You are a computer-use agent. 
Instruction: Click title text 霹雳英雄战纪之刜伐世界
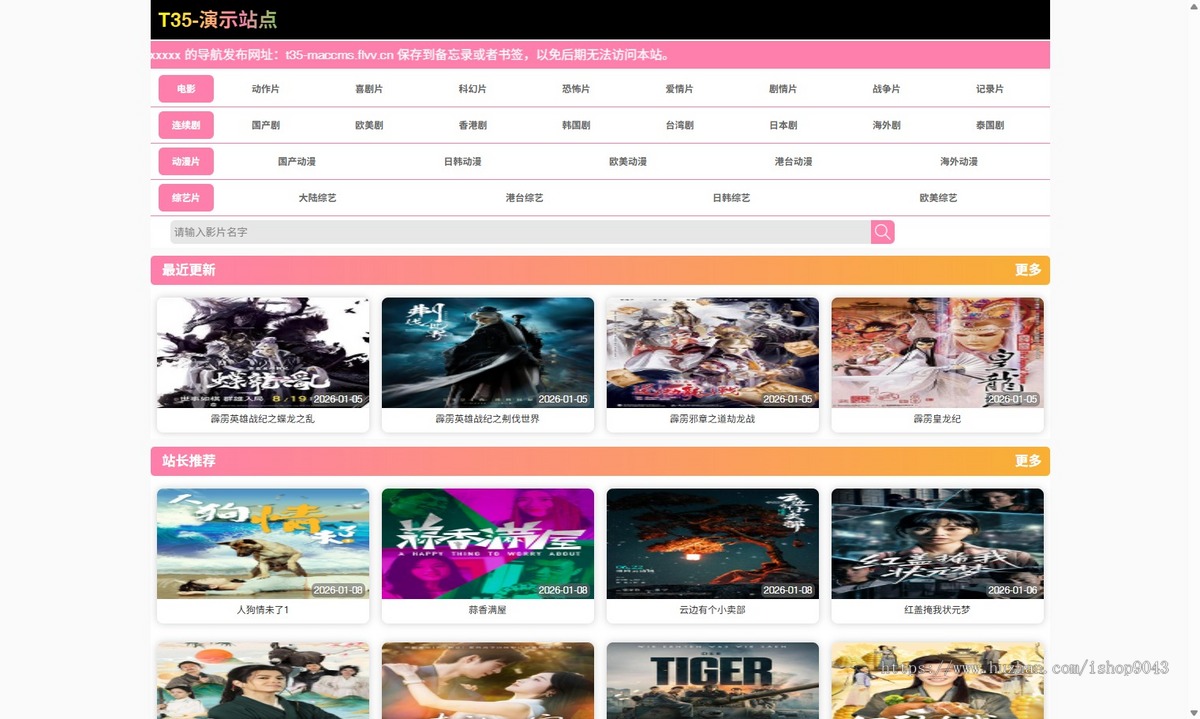488,419
